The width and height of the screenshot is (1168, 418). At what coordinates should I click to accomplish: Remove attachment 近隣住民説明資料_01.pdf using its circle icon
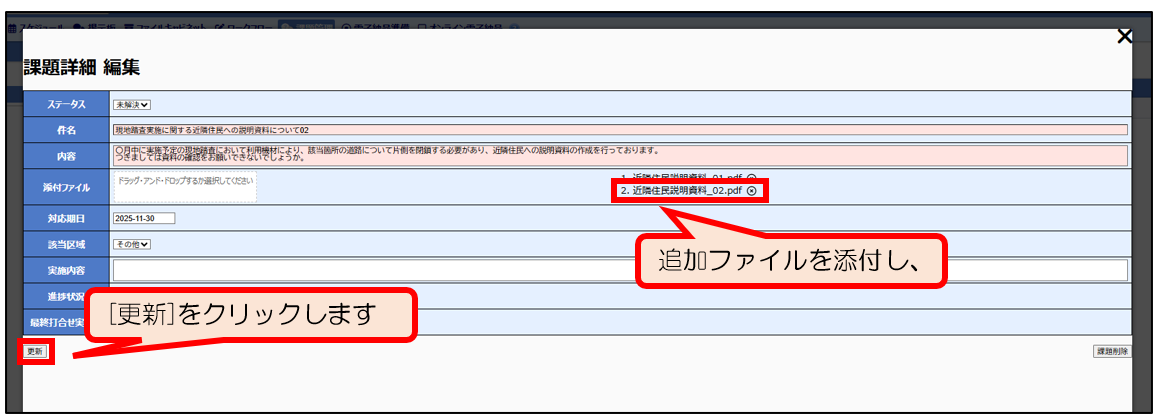pyautogui.click(x=751, y=177)
